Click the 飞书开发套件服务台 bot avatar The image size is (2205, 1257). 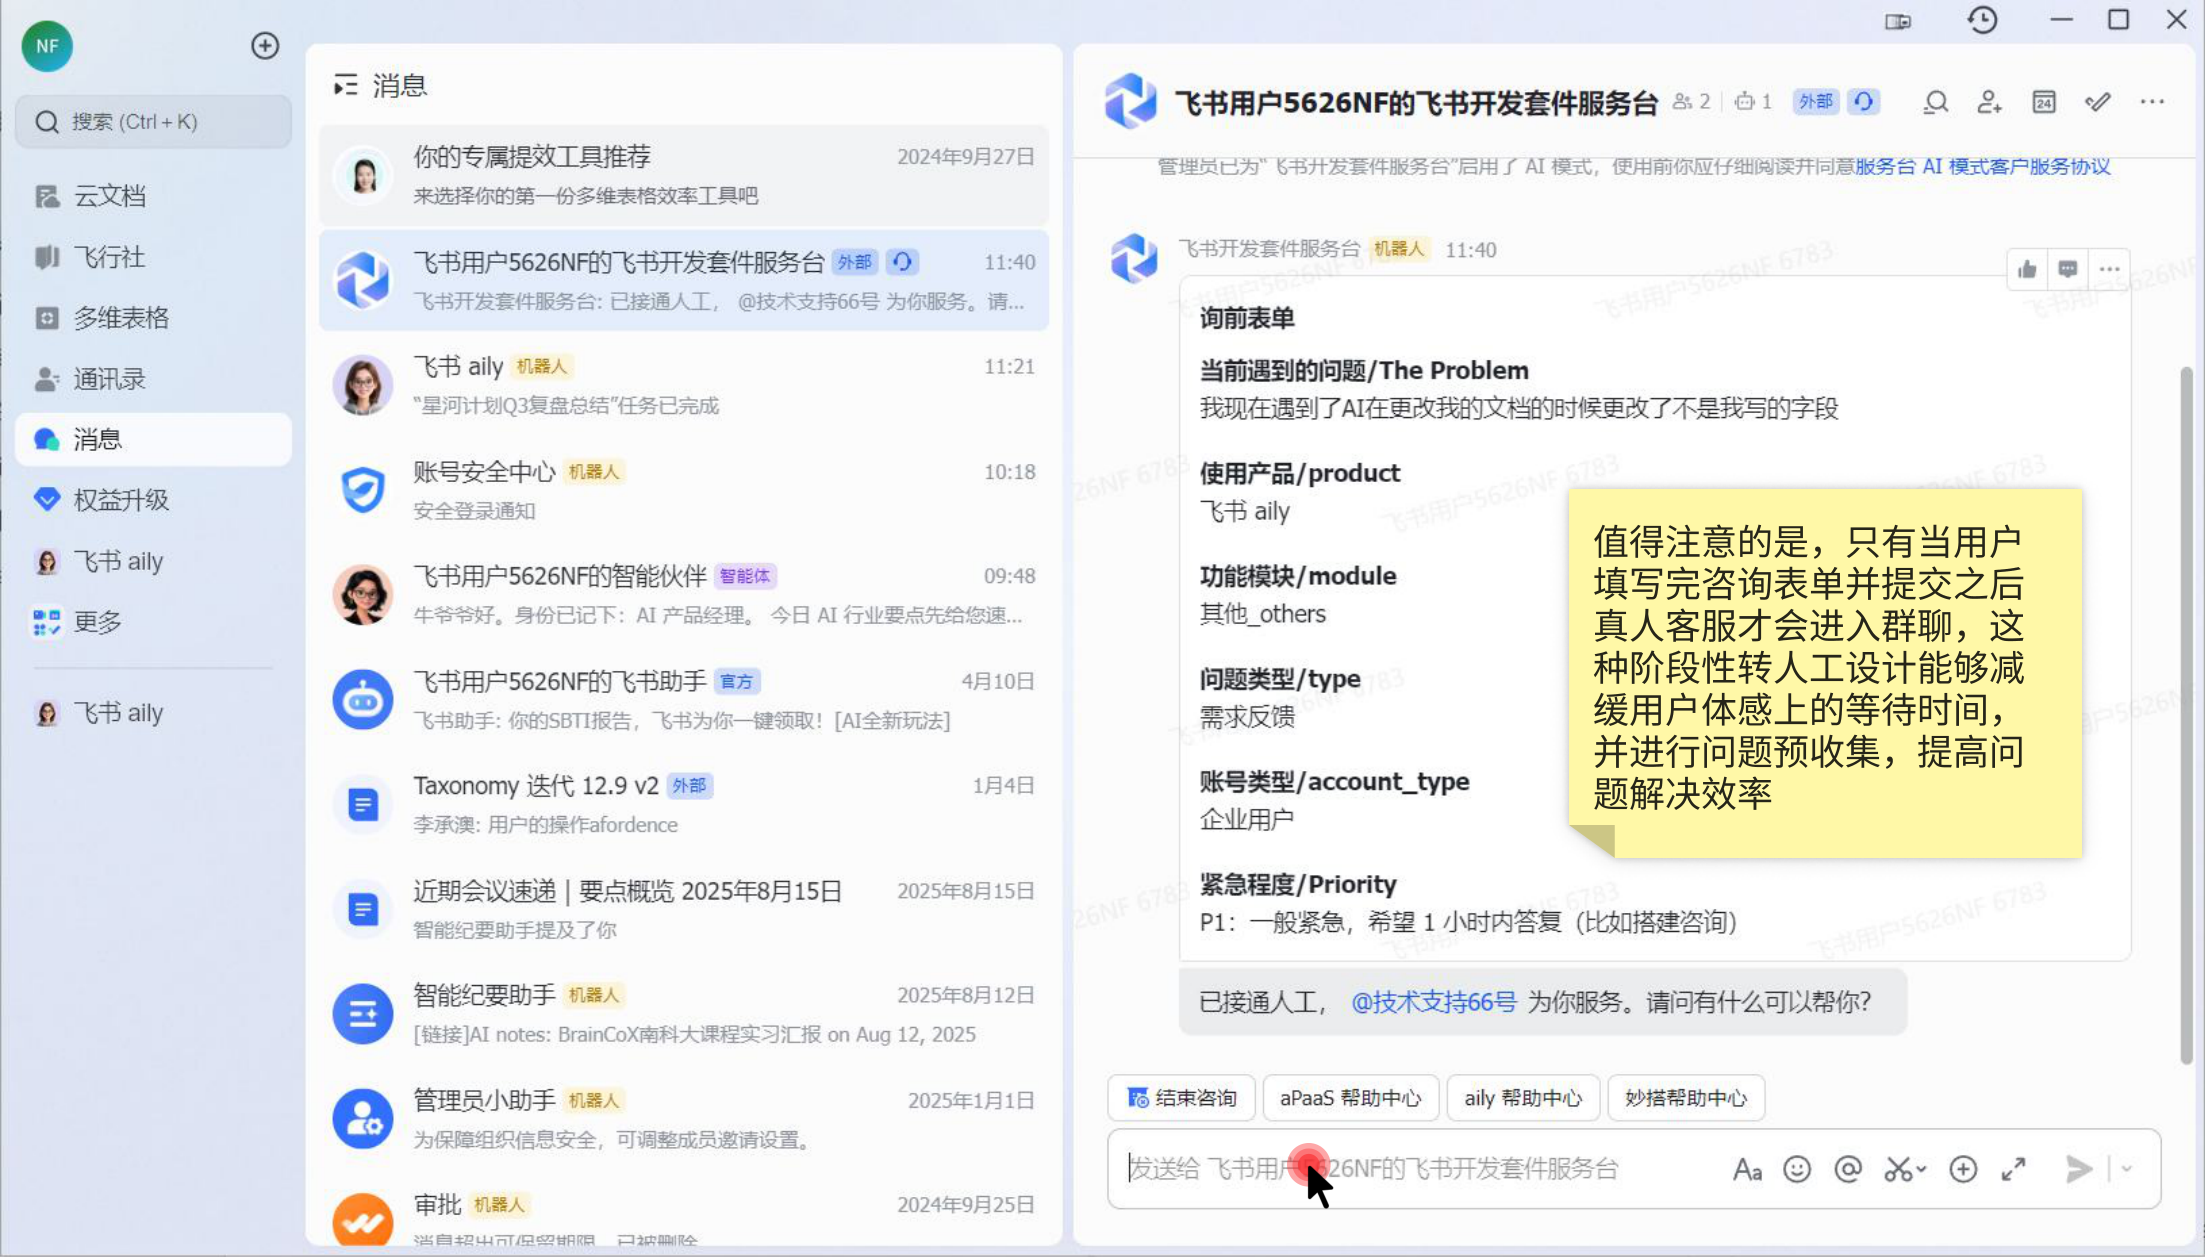pyautogui.click(x=1133, y=258)
